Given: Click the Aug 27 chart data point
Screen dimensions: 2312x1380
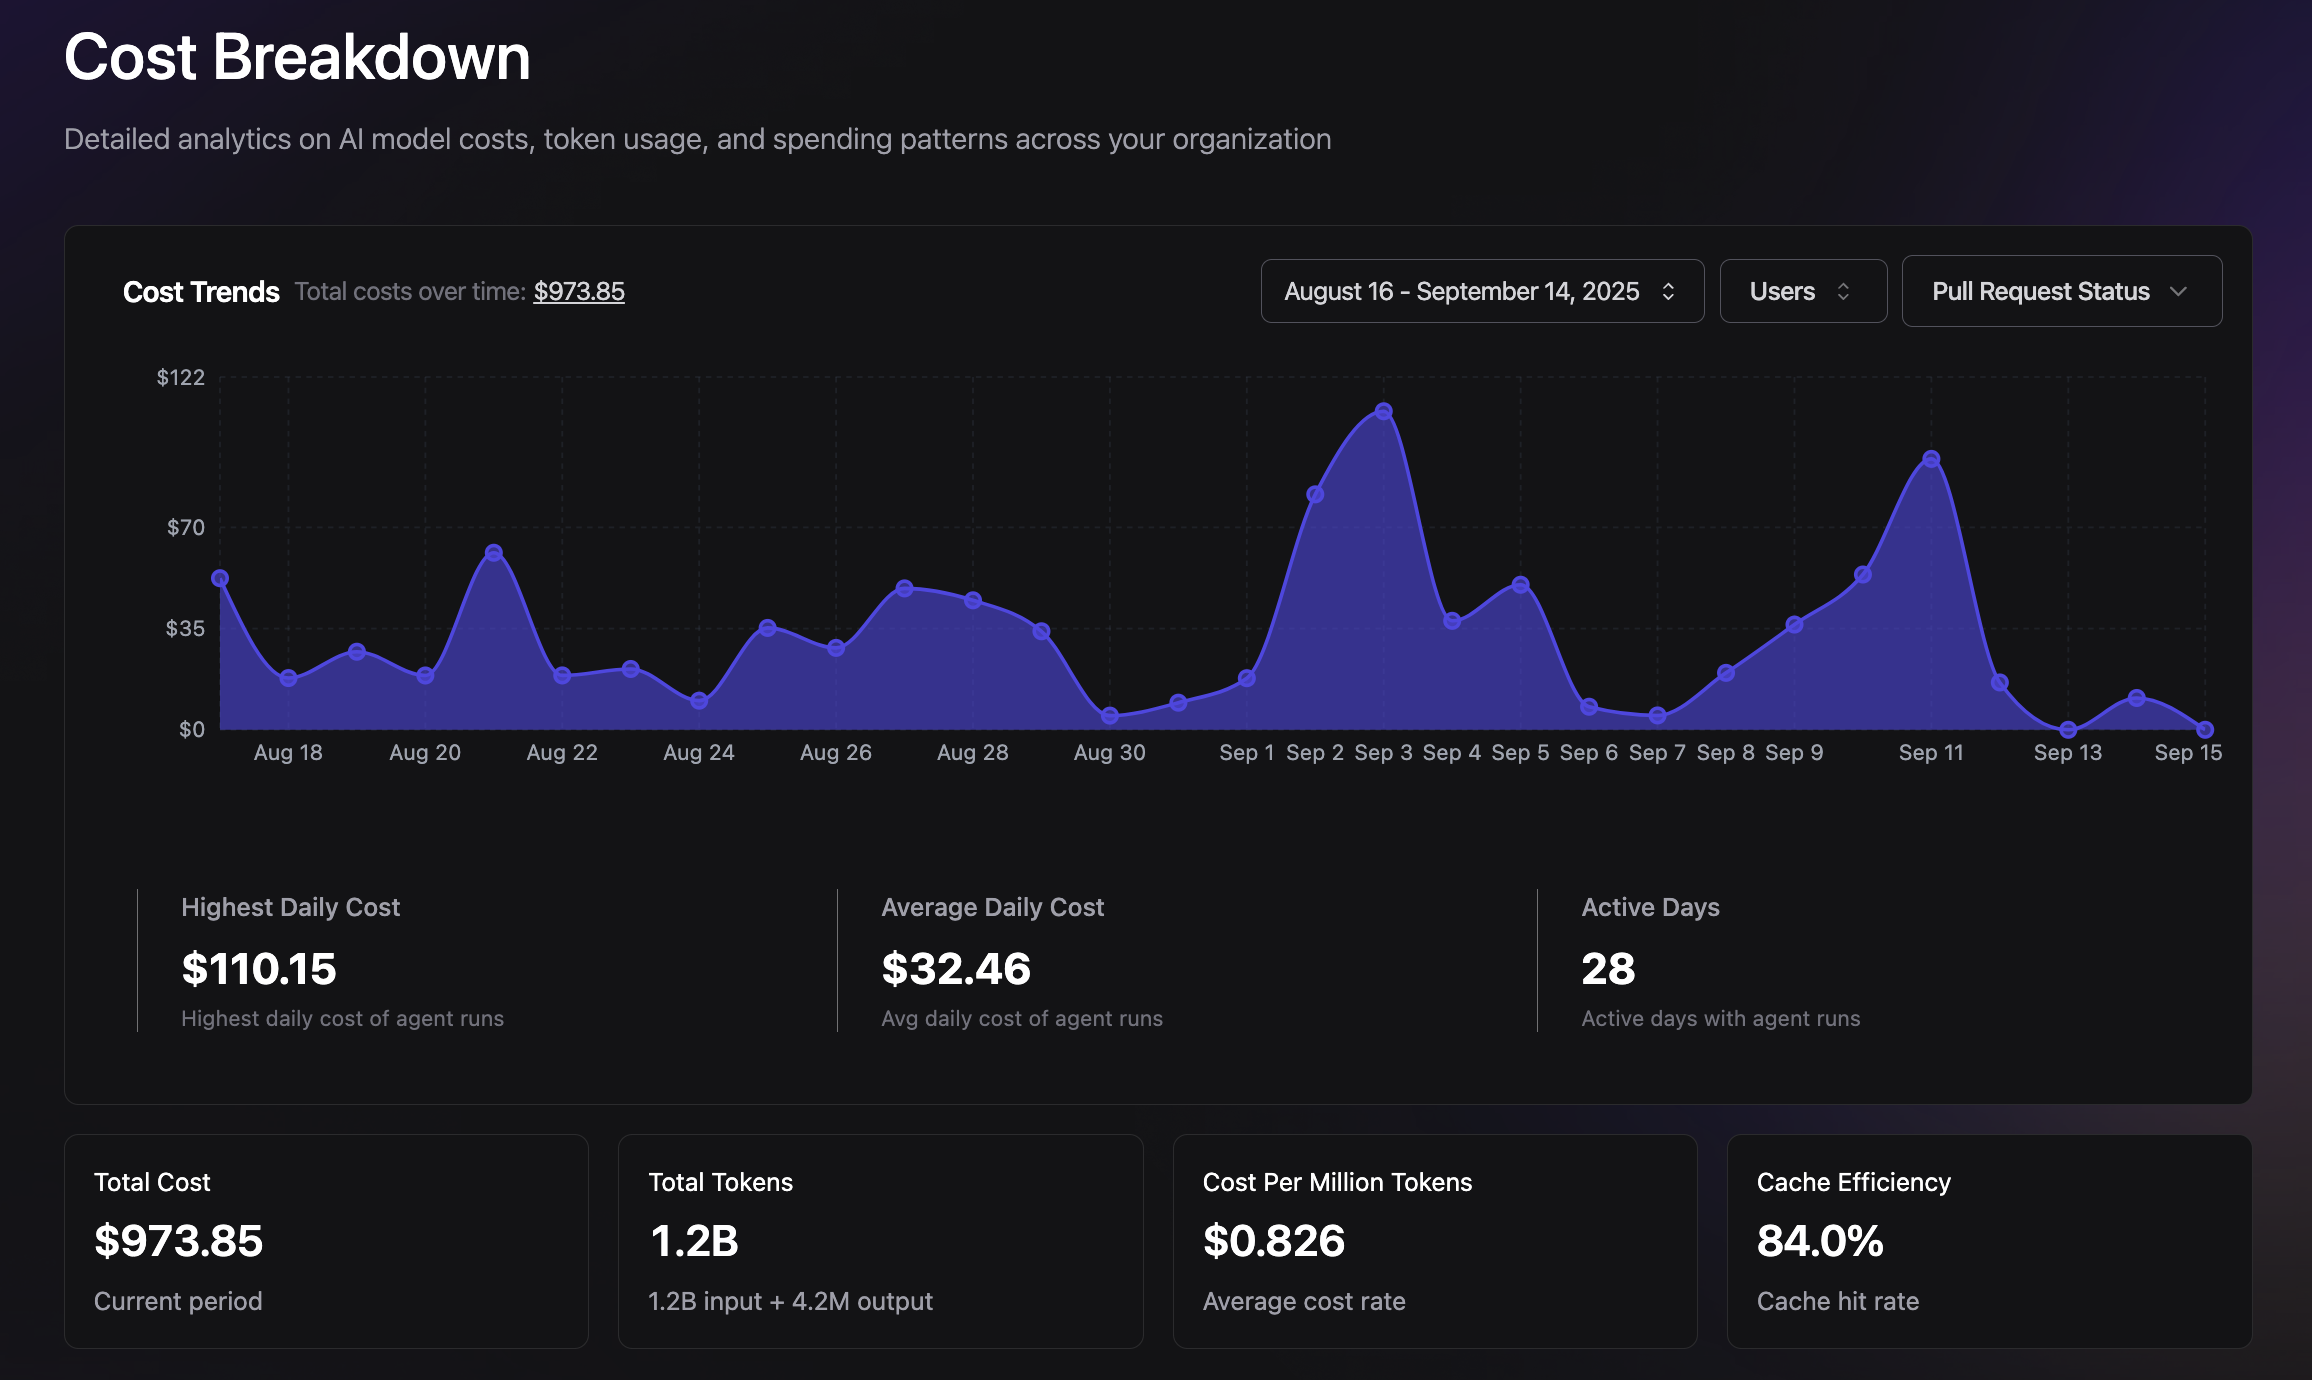Looking at the screenshot, I should point(904,588).
